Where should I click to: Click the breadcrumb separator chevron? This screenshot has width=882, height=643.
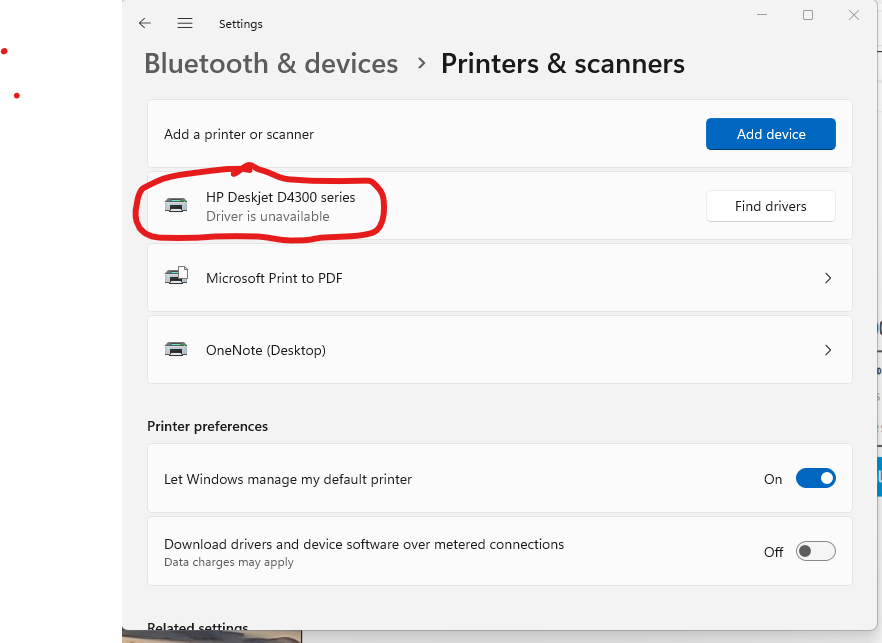[x=421, y=63]
